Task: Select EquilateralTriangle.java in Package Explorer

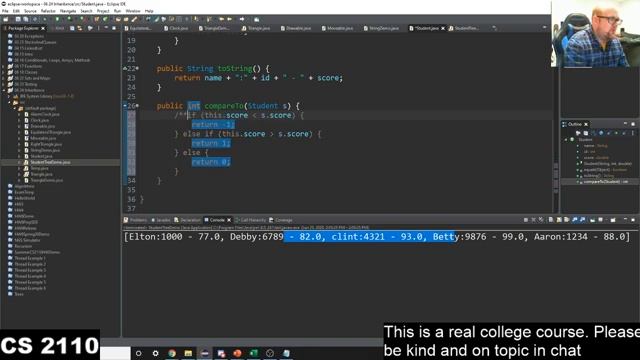Action: click(x=50, y=132)
